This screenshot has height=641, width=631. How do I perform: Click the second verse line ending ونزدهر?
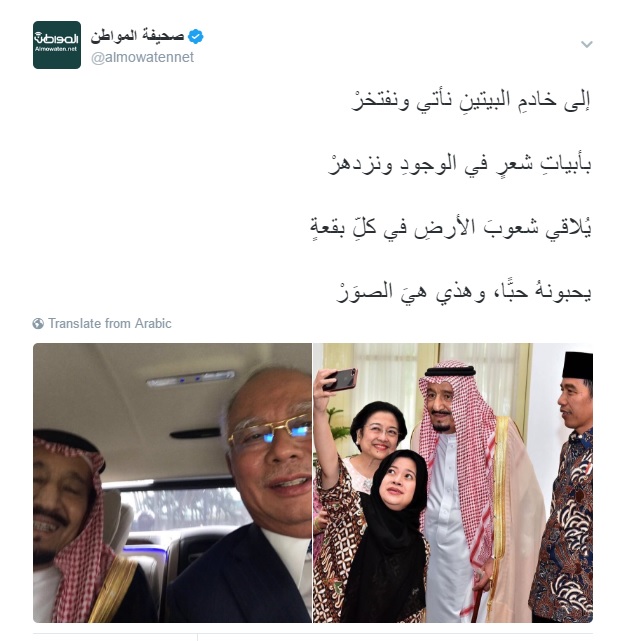click(459, 164)
